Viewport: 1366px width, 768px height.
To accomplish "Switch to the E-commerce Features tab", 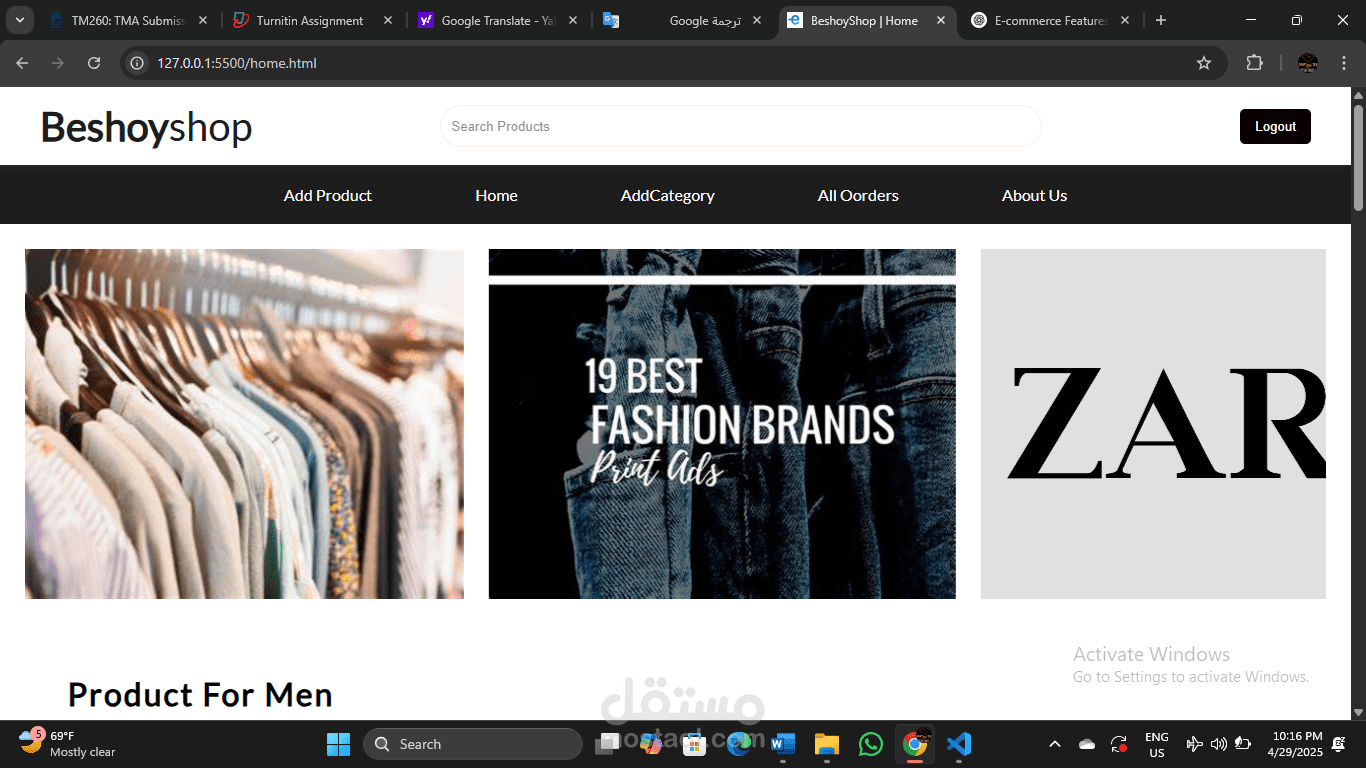I will (1048, 19).
